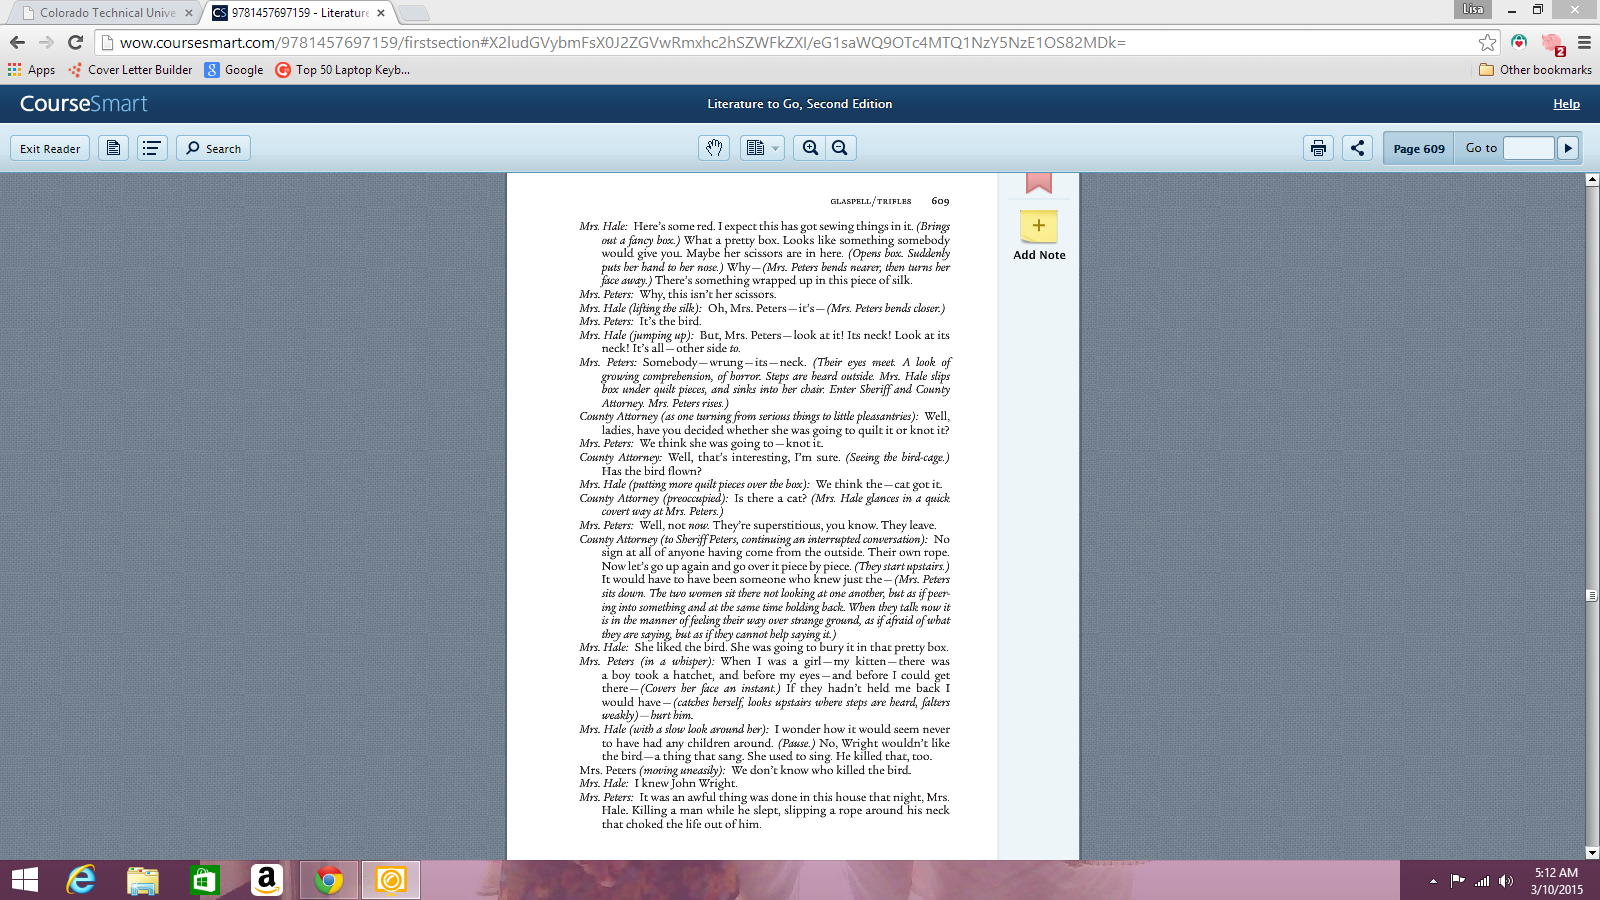The height and width of the screenshot is (900, 1600).
Task: Open Chrome from taskbar
Action: tap(328, 880)
